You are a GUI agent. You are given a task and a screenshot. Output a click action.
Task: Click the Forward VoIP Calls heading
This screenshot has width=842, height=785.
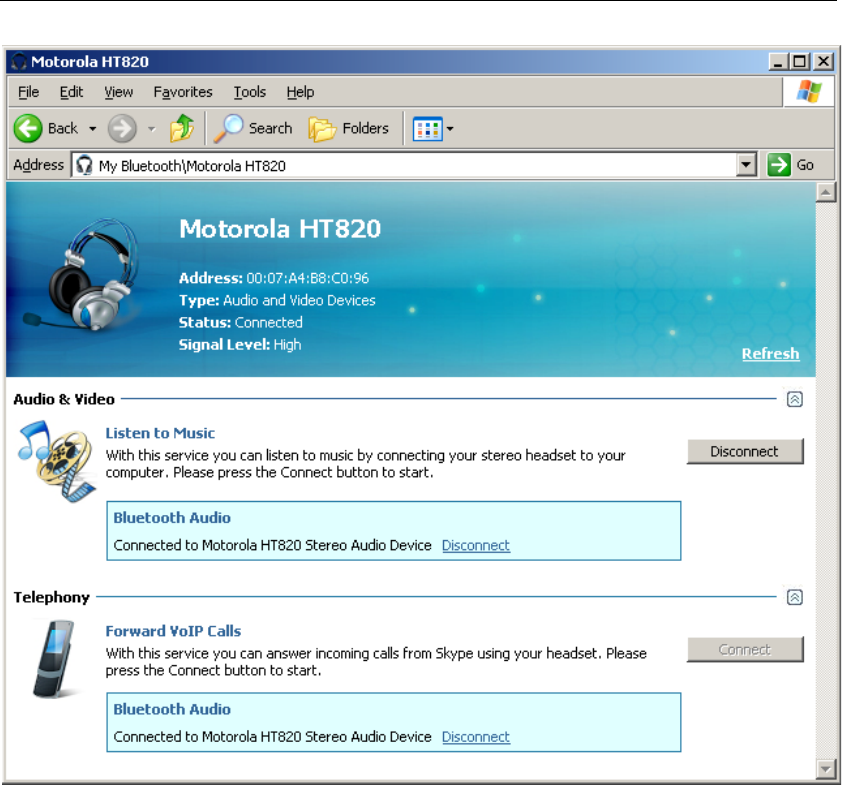[x=173, y=631]
